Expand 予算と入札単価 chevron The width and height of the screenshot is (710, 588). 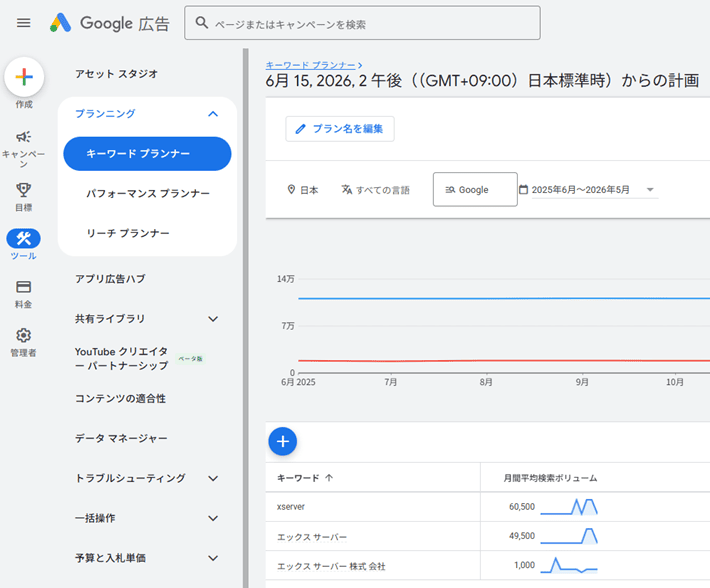point(213,558)
